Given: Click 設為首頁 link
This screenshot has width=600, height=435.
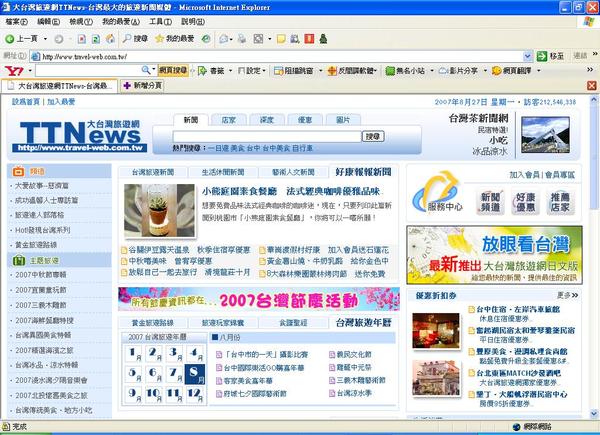Looking at the screenshot, I should [26, 102].
